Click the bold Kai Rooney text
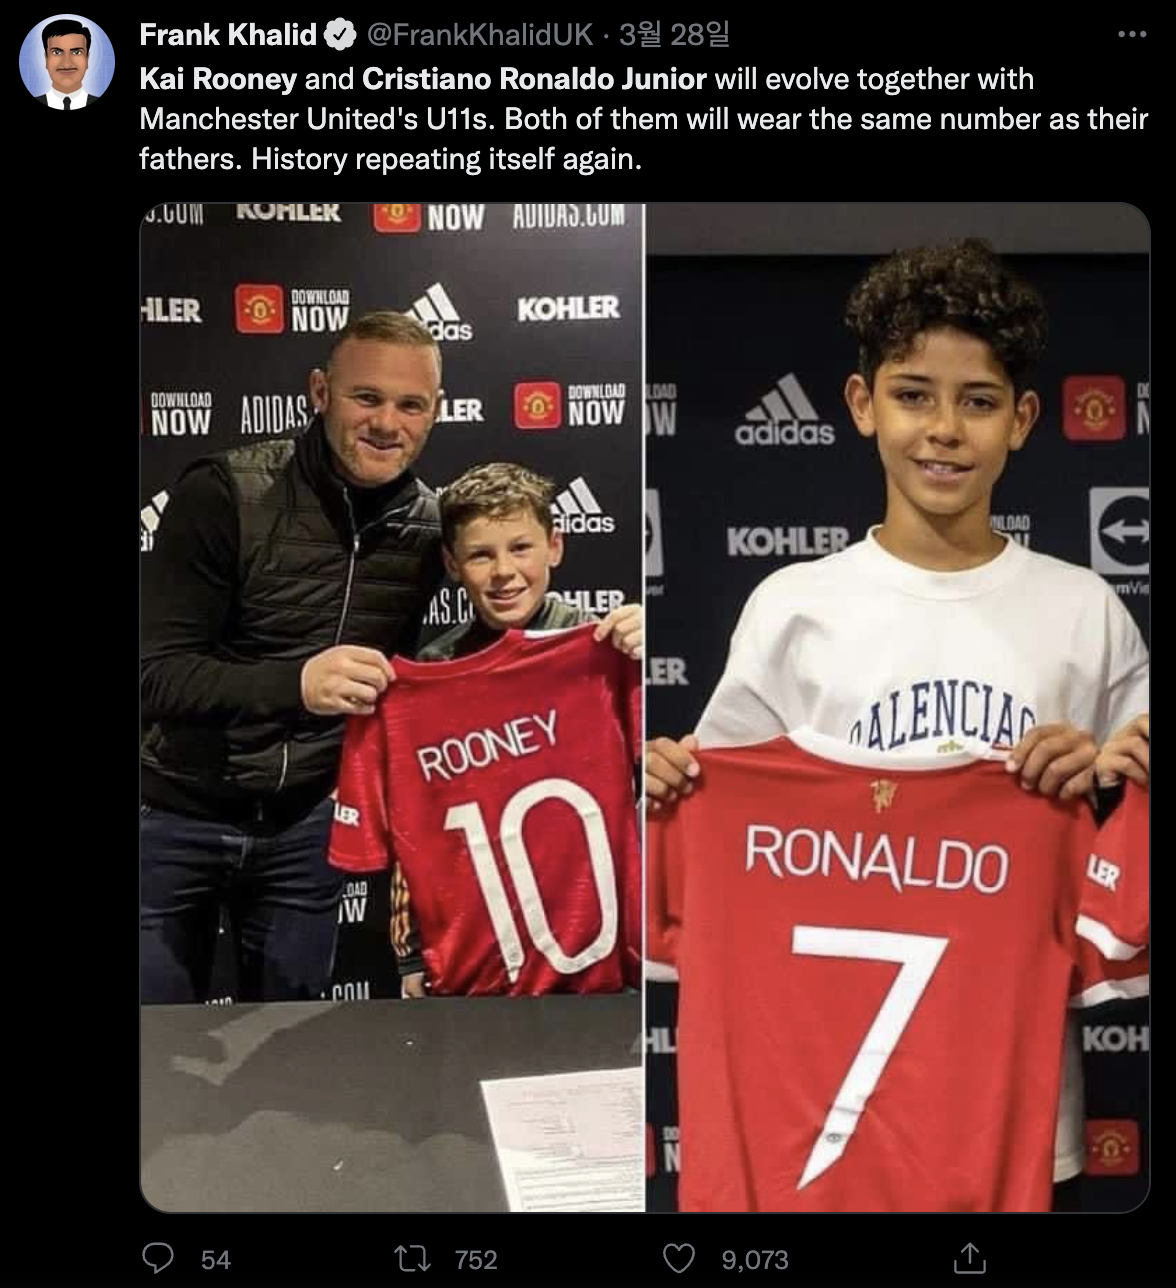Screen dimensions: 1176x1288 (x=218, y=79)
